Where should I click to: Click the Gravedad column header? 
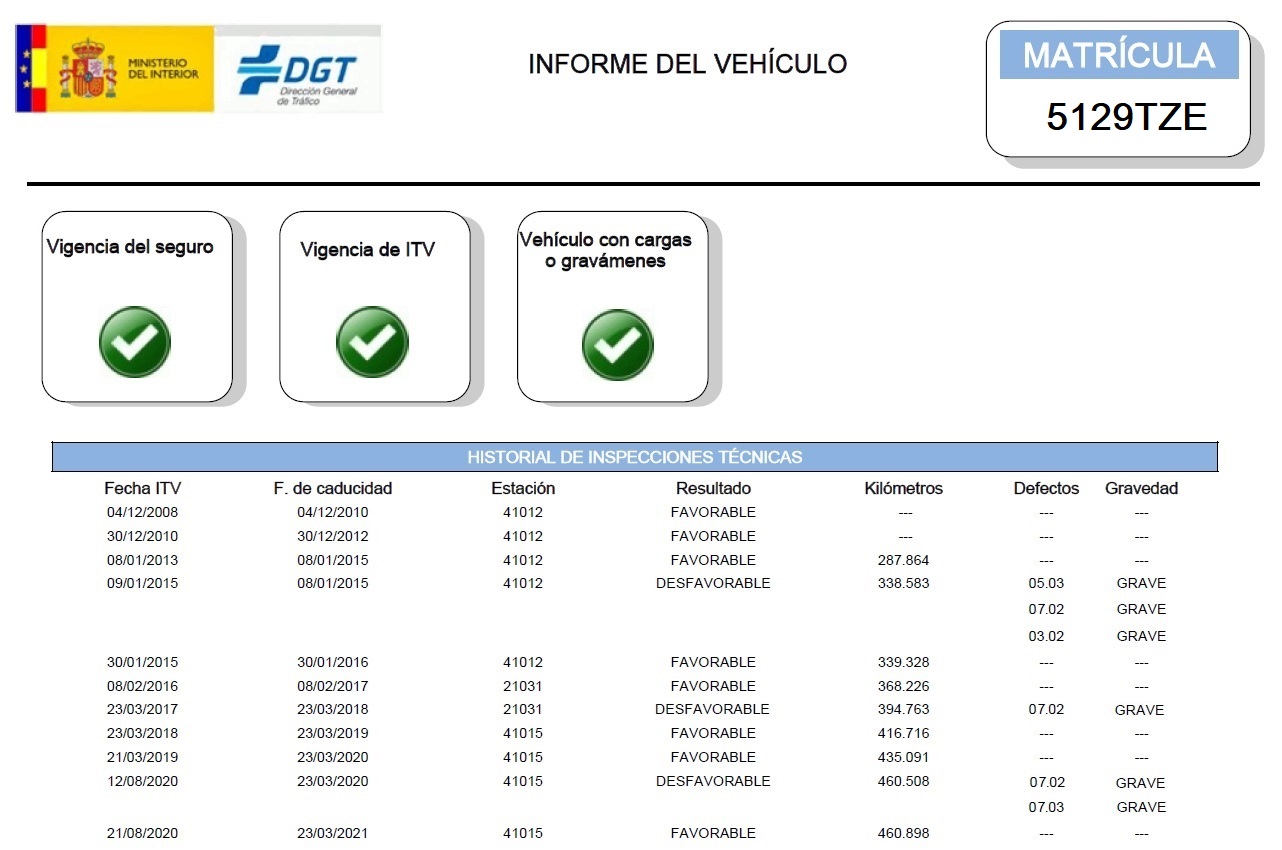coord(1141,489)
